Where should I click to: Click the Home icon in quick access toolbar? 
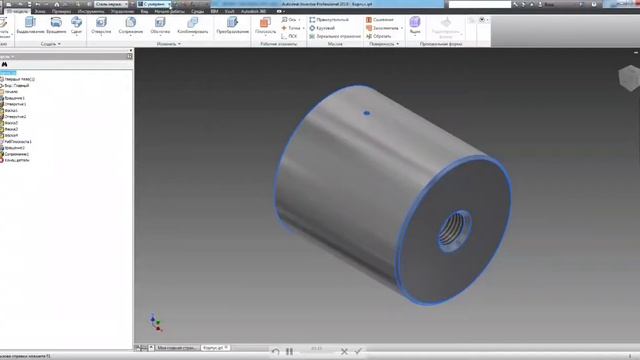(57, 4)
